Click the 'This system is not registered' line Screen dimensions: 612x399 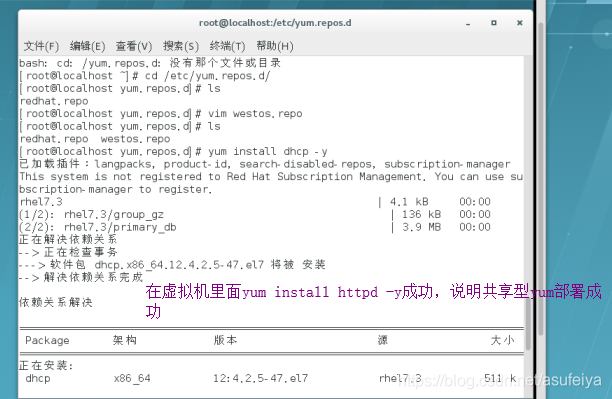click(271, 176)
